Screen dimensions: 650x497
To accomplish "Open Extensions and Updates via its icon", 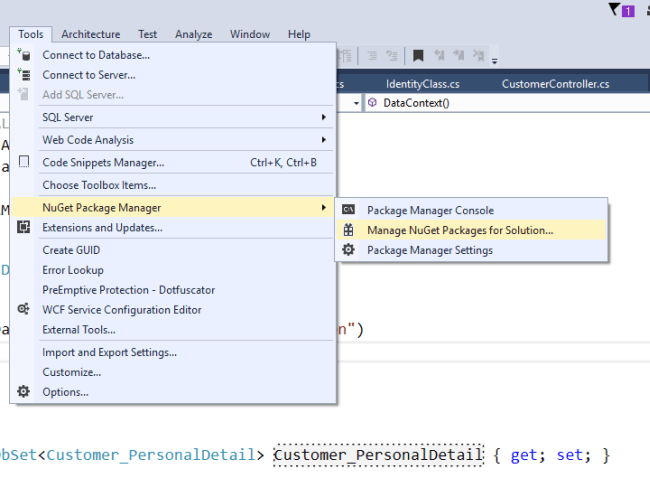I will [x=24, y=227].
